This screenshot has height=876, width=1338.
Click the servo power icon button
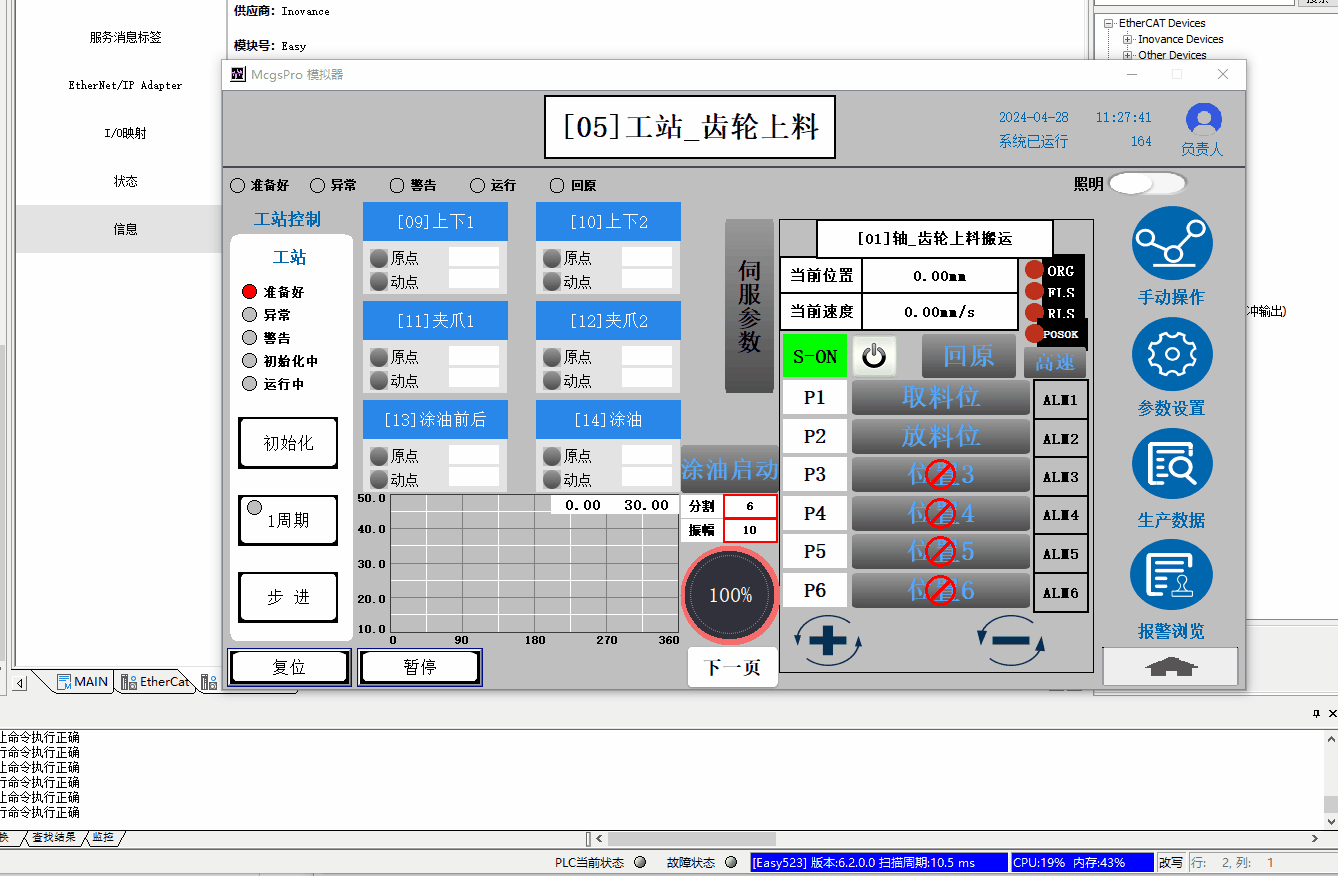(x=874, y=356)
